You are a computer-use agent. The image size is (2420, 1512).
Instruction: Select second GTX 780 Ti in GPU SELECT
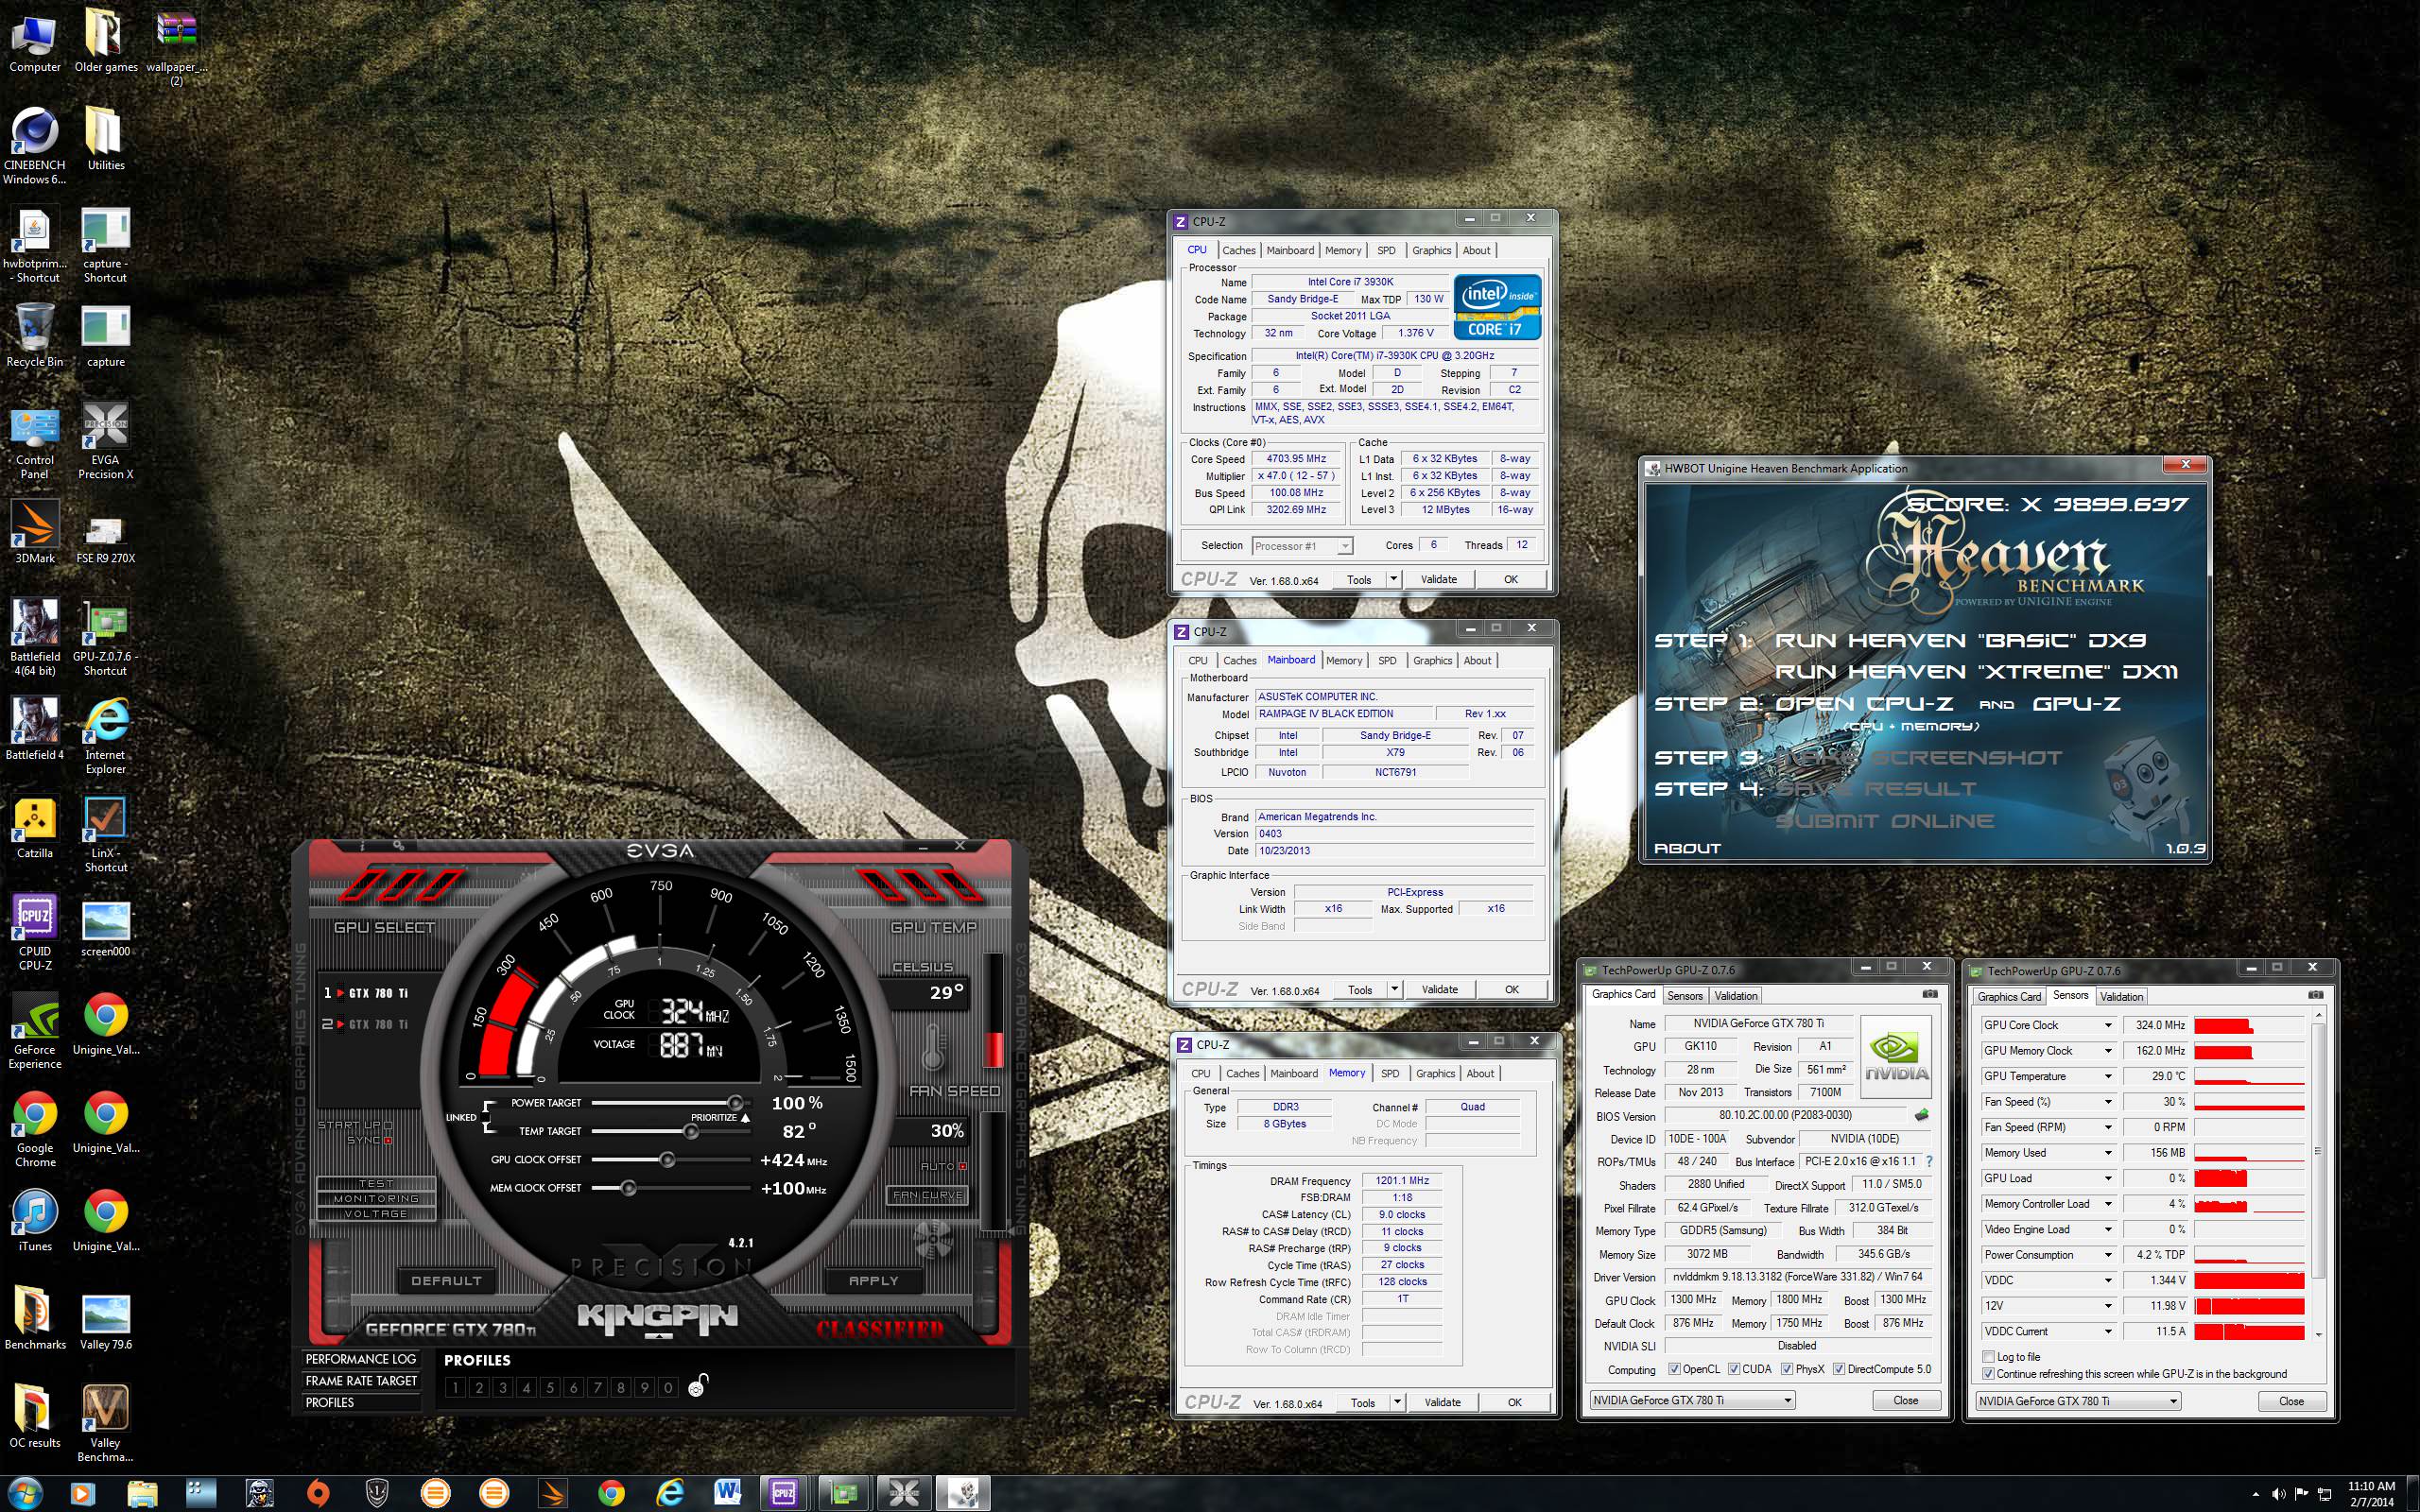point(366,1024)
